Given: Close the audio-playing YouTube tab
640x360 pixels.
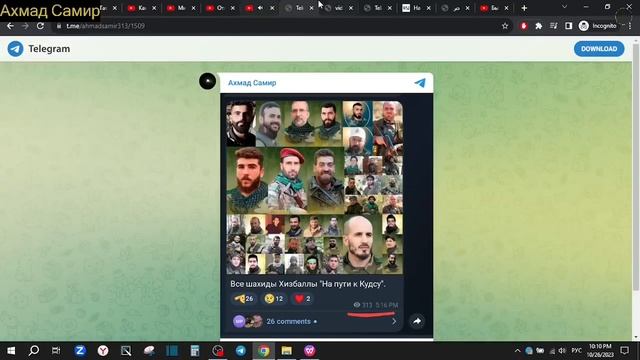Looking at the screenshot, I should (x=272, y=8).
